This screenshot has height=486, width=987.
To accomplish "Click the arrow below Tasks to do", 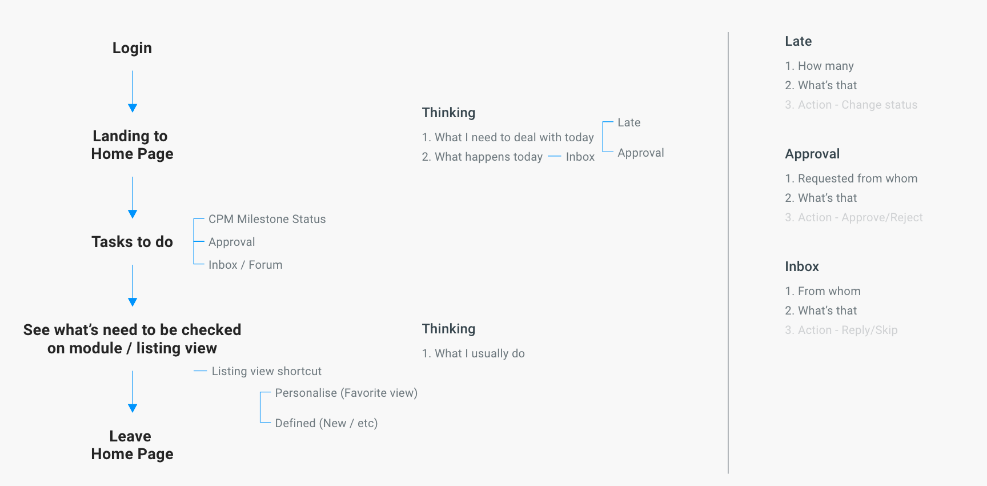I will pyautogui.click(x=132, y=286).
